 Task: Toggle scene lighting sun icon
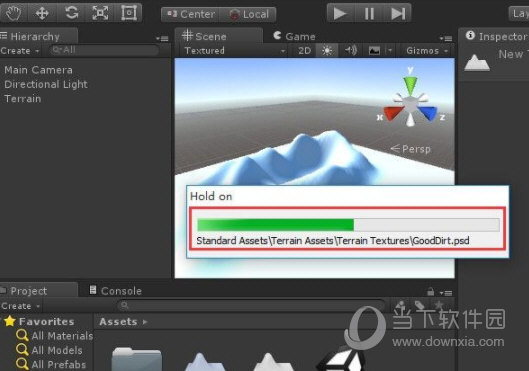point(327,51)
